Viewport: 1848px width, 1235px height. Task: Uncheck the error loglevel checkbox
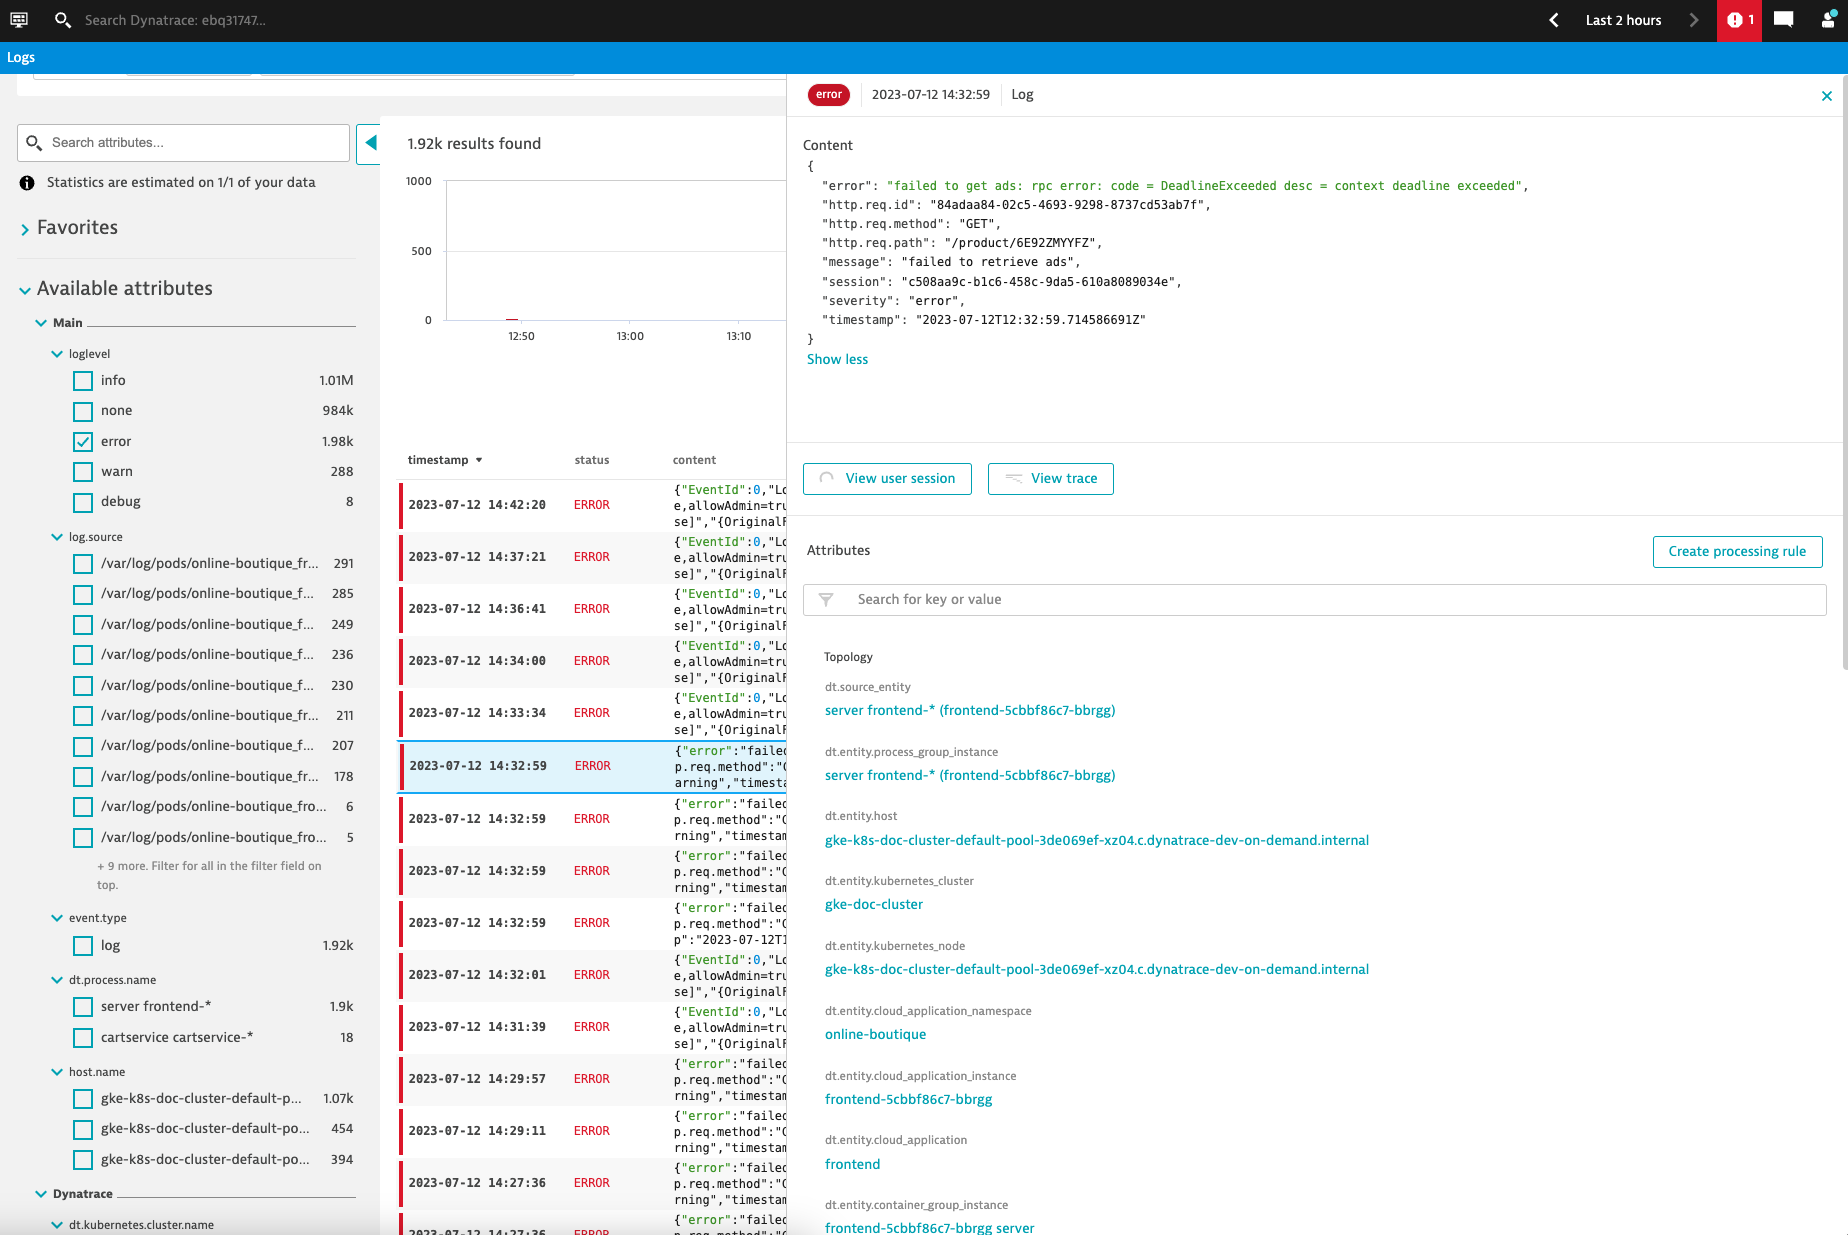83,442
